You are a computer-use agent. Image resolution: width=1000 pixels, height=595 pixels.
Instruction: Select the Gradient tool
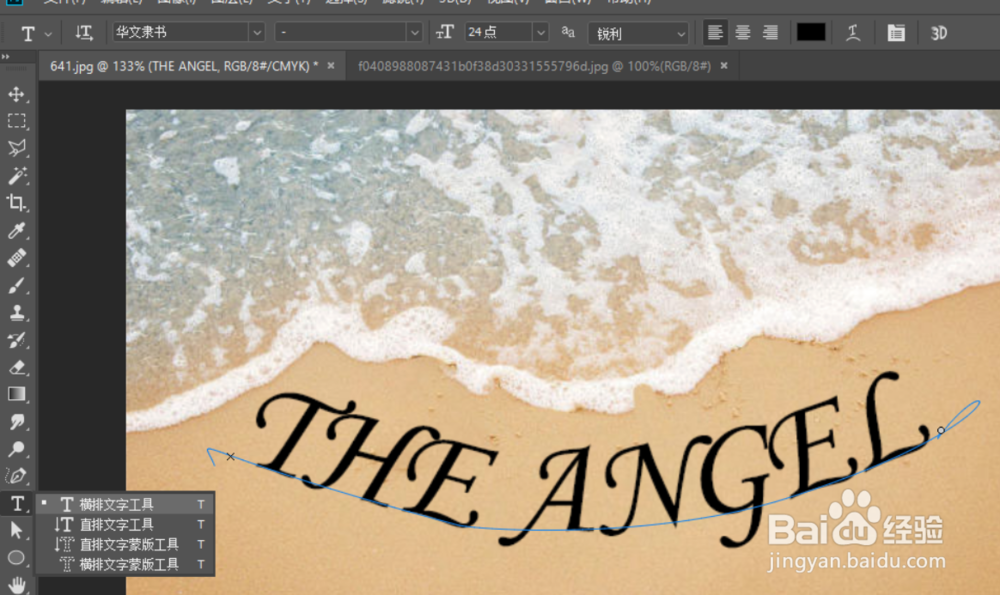click(x=17, y=394)
